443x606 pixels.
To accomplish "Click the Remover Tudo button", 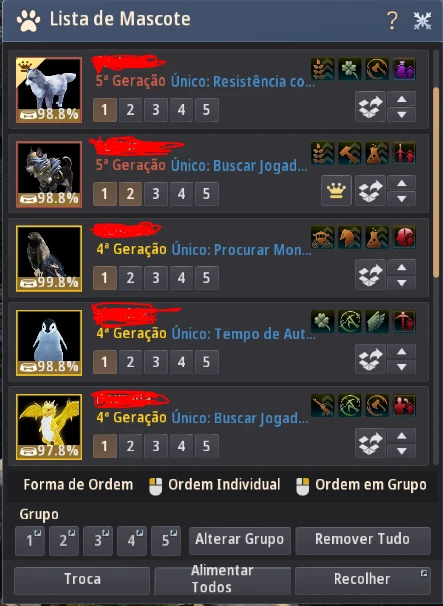I will tap(363, 539).
